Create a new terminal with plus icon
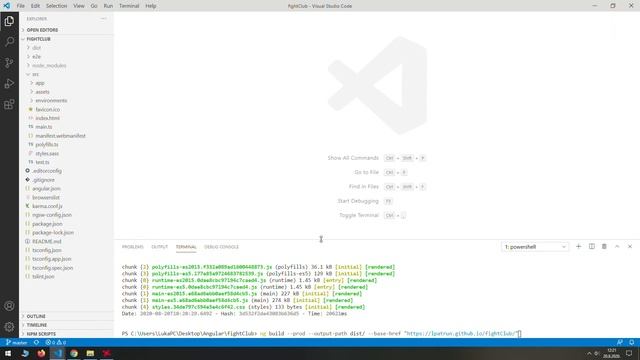 pos(578,247)
